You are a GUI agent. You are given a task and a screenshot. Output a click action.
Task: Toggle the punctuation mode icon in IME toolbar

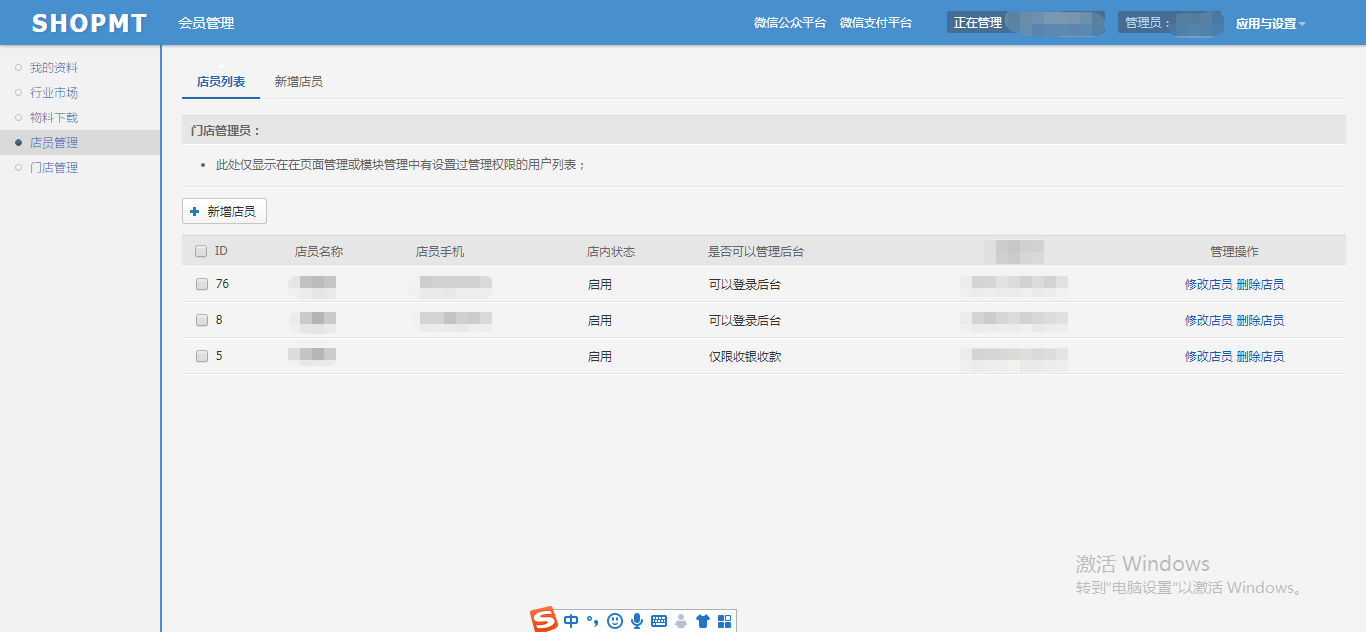[593, 622]
